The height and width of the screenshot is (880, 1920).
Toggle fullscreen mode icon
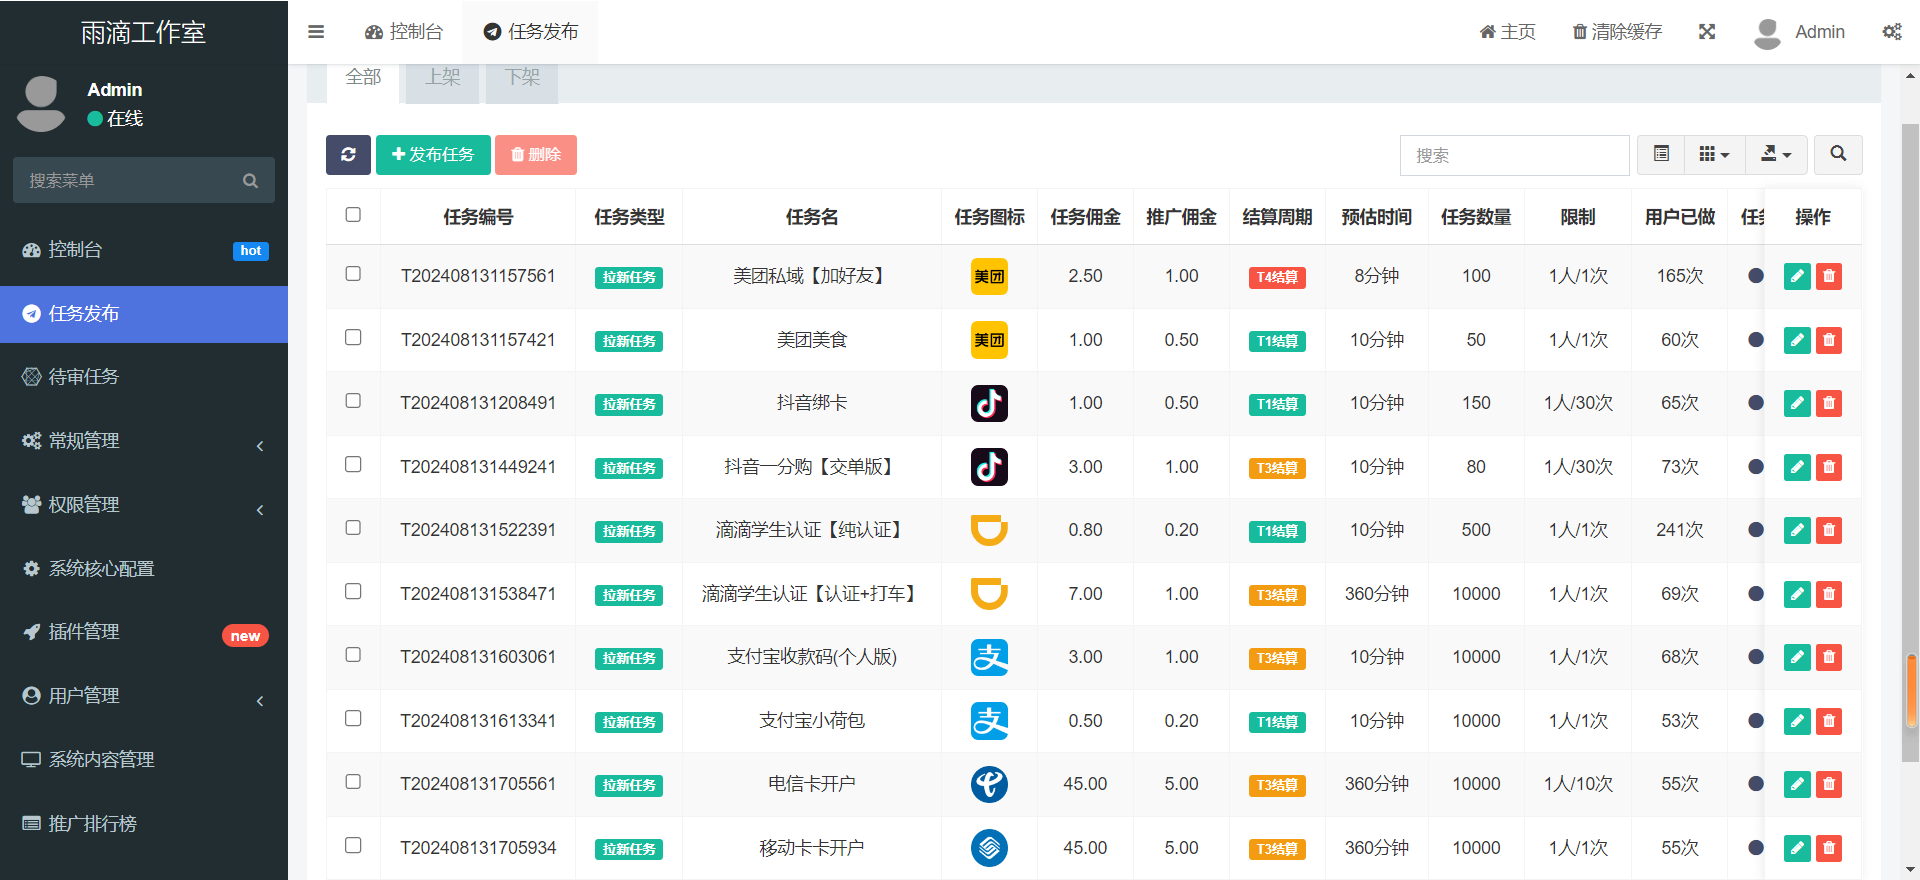coord(1707,32)
